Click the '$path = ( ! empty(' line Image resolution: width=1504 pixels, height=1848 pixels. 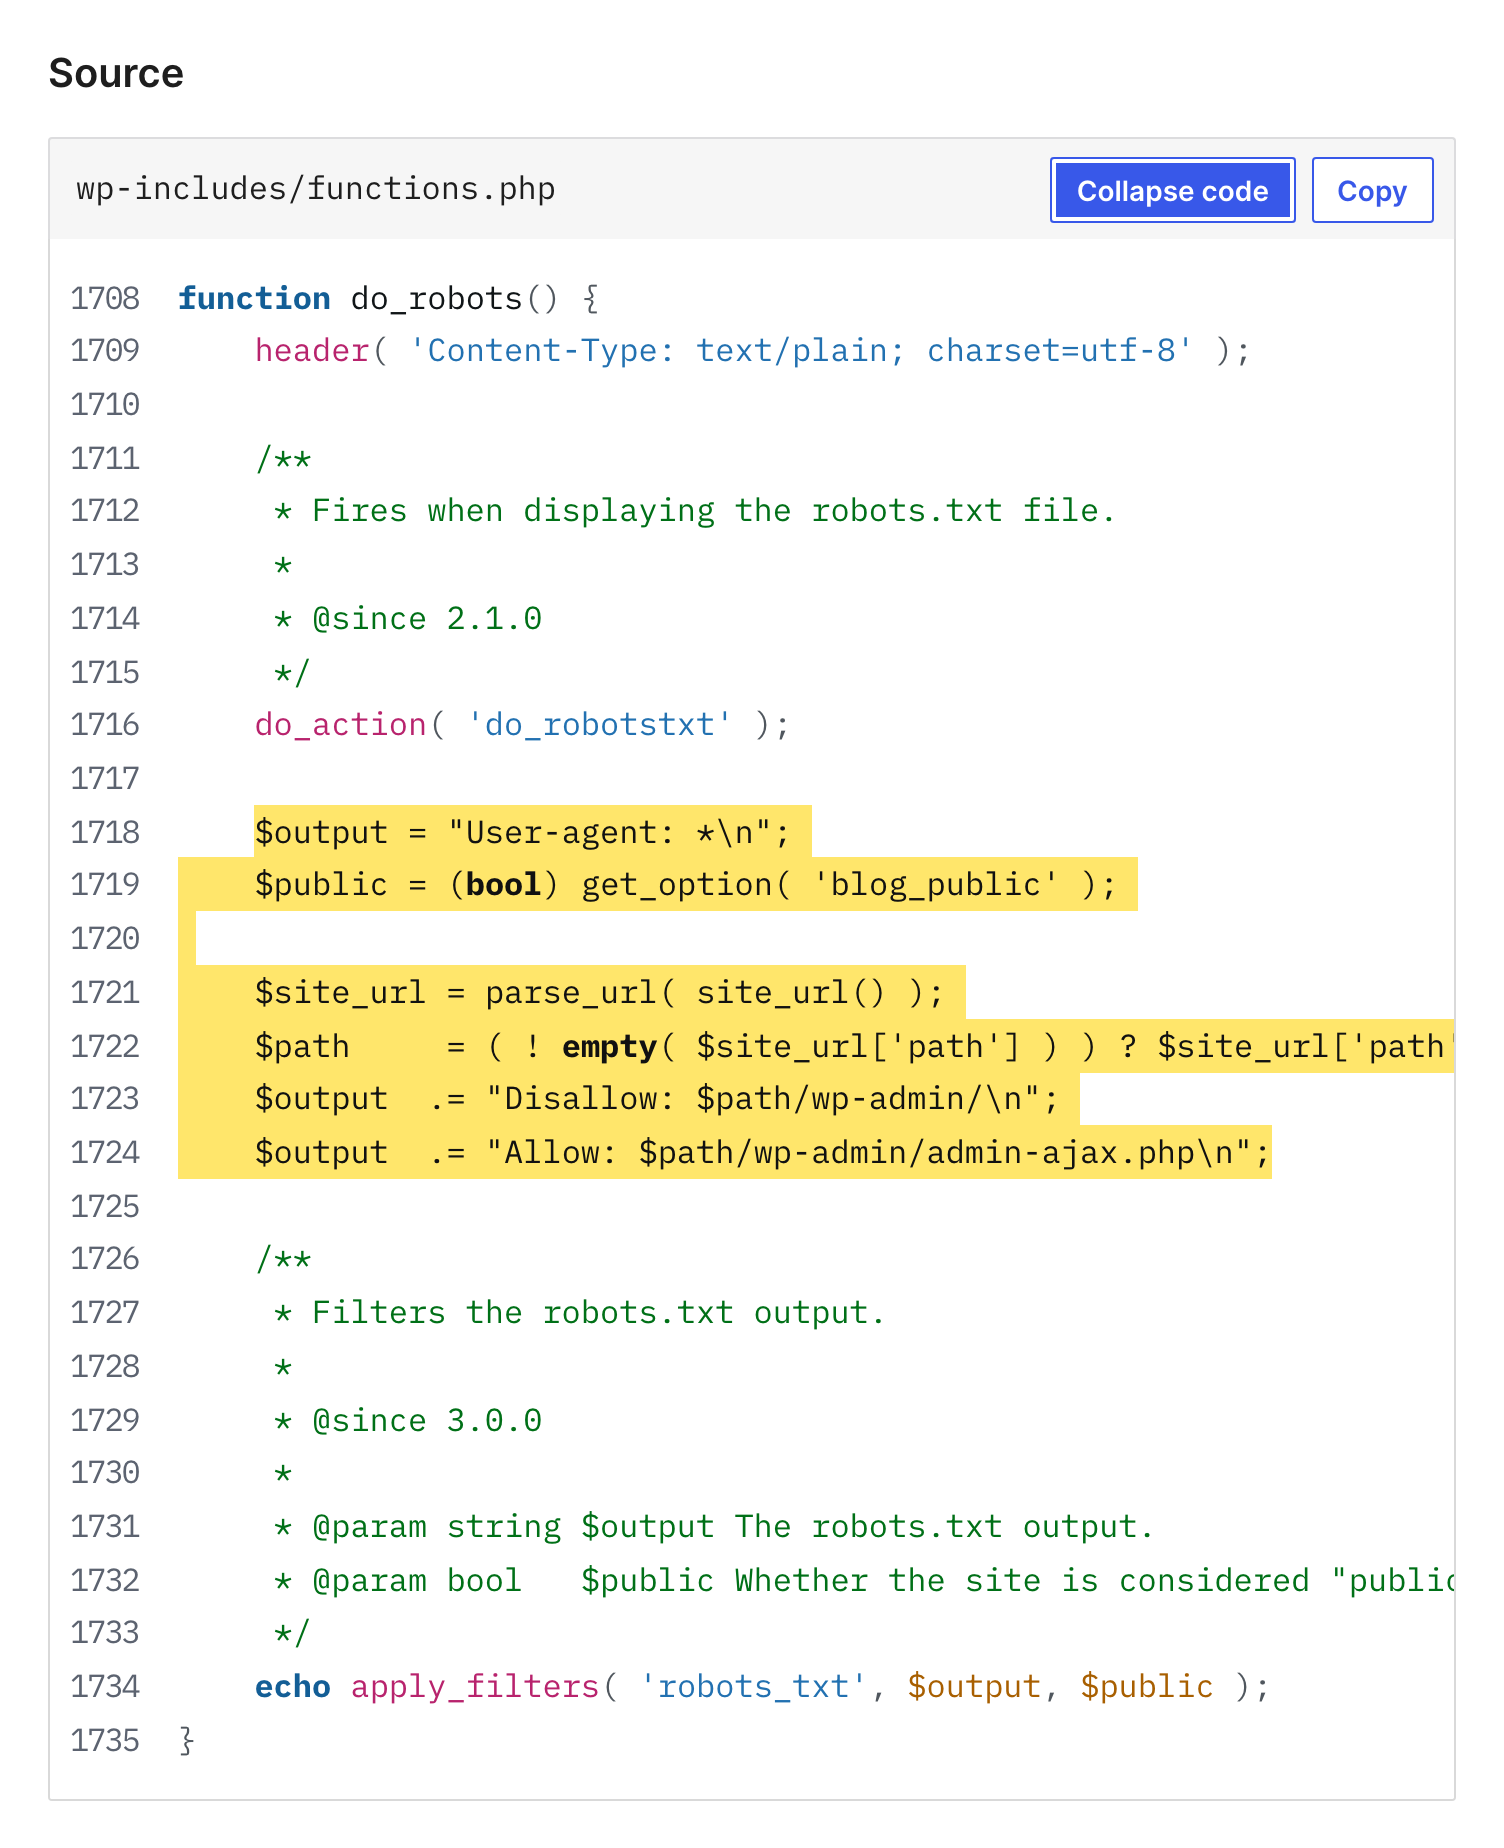pyautogui.click(x=854, y=1047)
